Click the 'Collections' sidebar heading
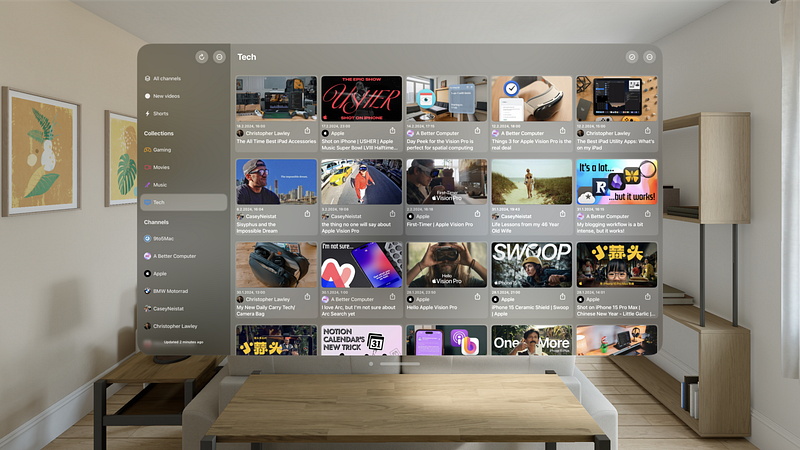 pos(159,133)
